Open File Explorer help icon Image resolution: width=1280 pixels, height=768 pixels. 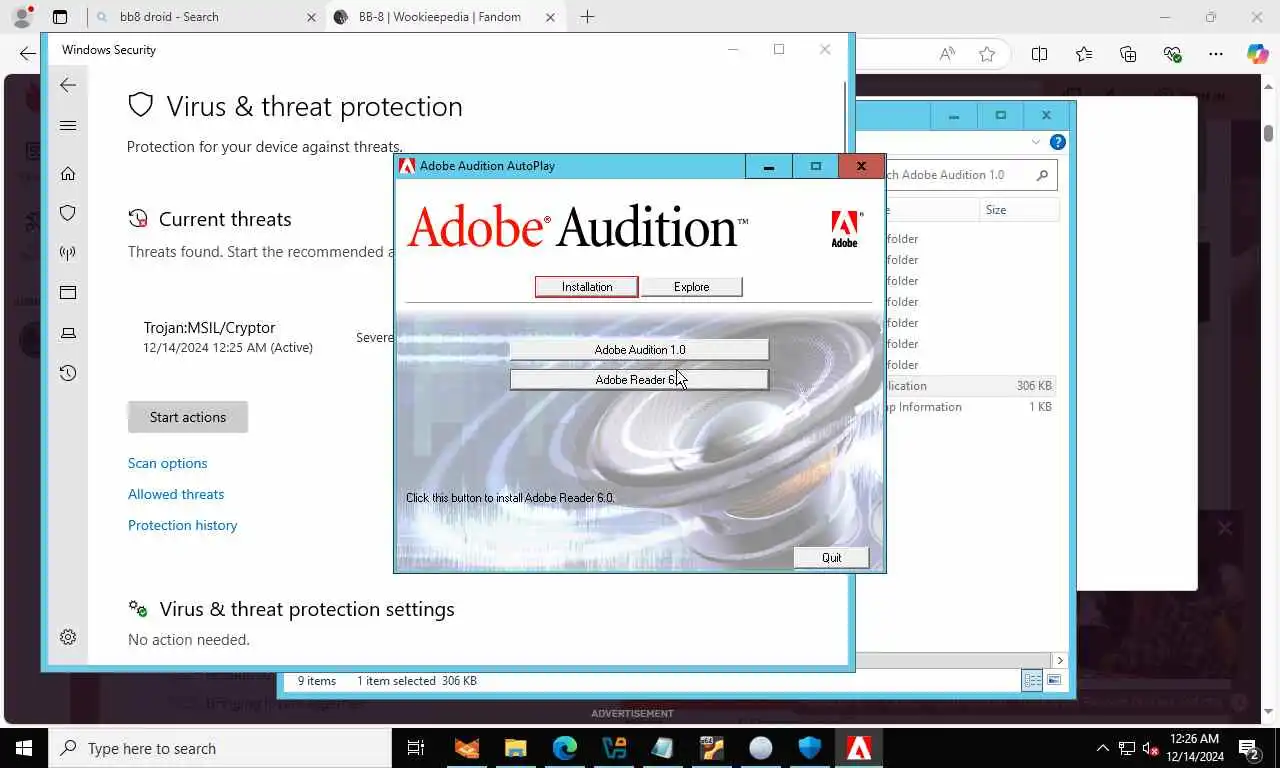pyautogui.click(x=1057, y=142)
